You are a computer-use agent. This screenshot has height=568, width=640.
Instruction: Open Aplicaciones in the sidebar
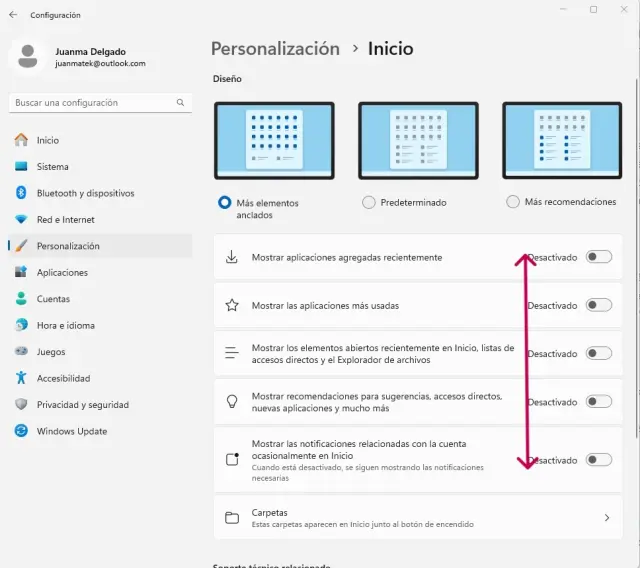point(62,272)
